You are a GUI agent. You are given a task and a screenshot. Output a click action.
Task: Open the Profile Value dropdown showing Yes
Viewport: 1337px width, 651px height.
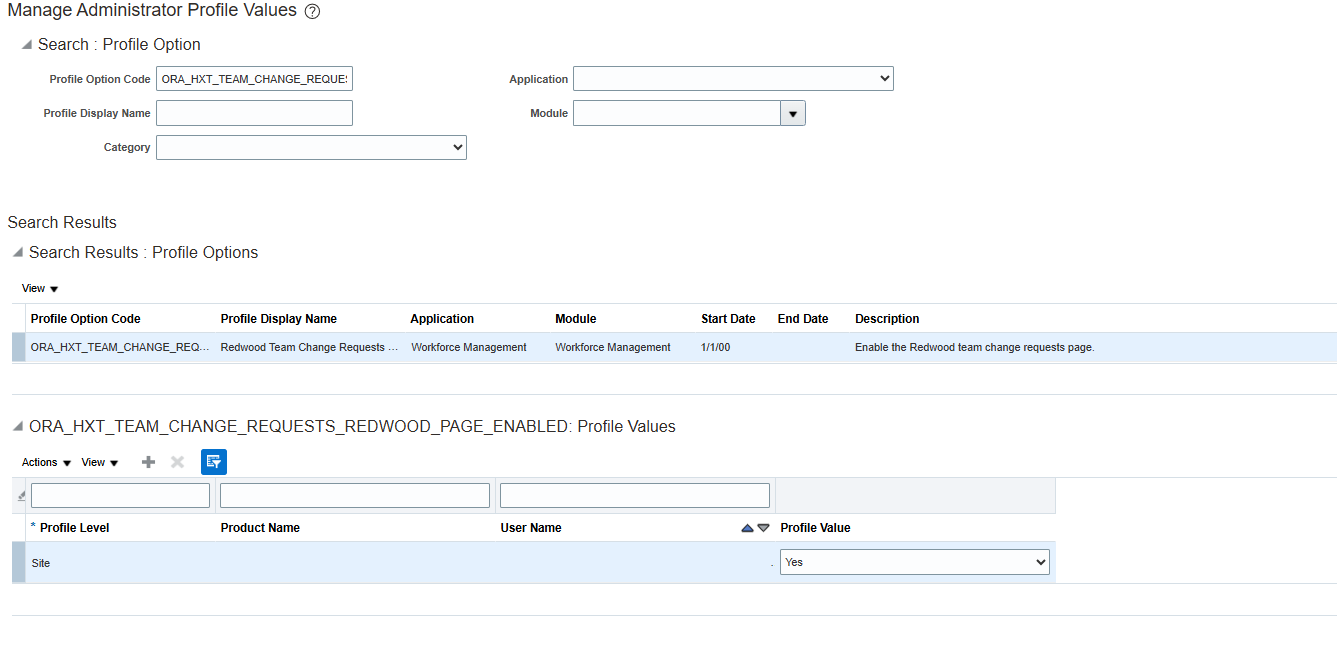915,562
